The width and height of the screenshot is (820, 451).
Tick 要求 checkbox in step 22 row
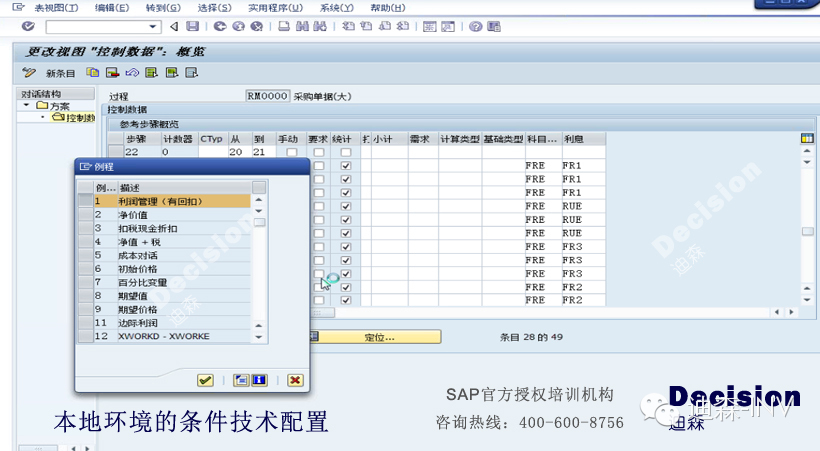[x=318, y=152]
